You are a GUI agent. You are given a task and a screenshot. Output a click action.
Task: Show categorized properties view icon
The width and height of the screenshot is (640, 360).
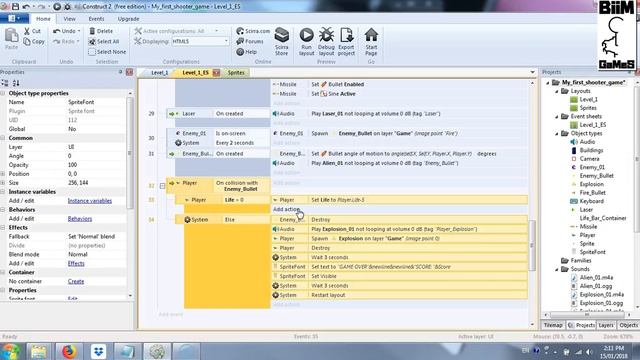pos(5,83)
